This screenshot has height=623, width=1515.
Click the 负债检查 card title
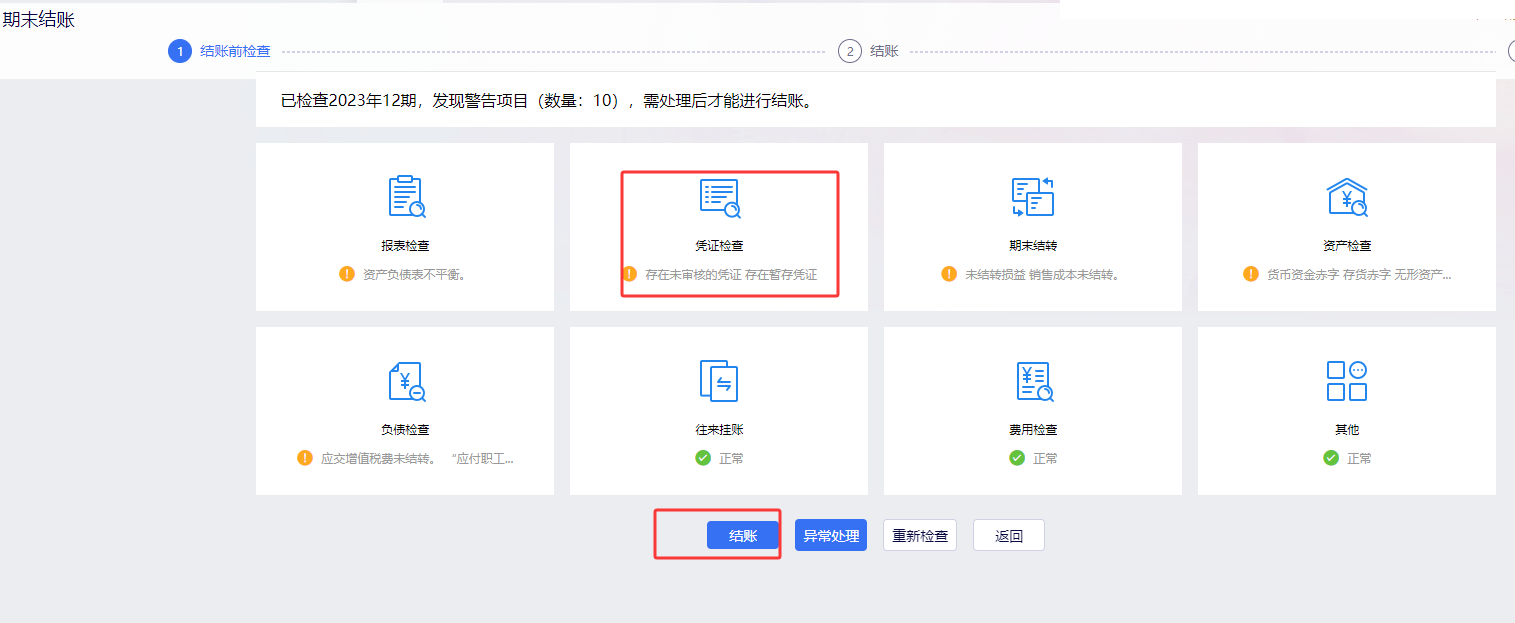(405, 430)
